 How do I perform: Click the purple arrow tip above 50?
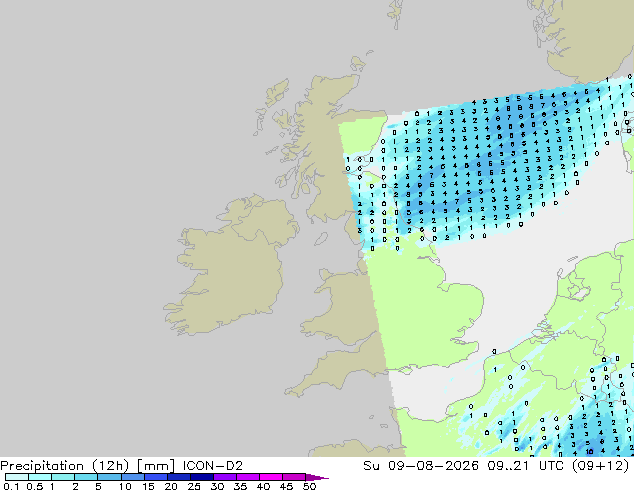tap(317, 477)
